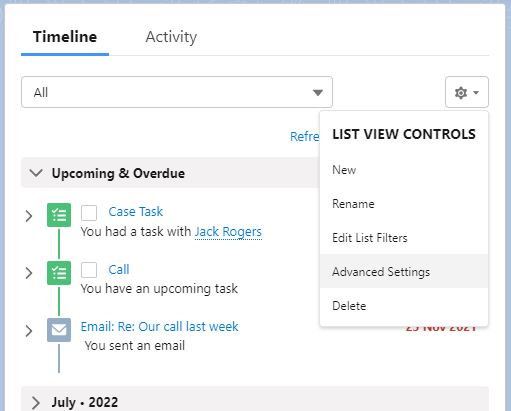This screenshot has height=411, width=511.
Task: Click the Call green task icon
Action: (59, 273)
